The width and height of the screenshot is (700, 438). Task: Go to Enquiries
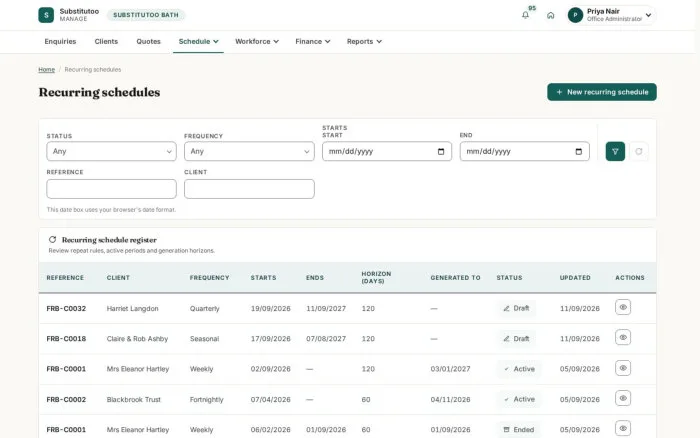60,42
